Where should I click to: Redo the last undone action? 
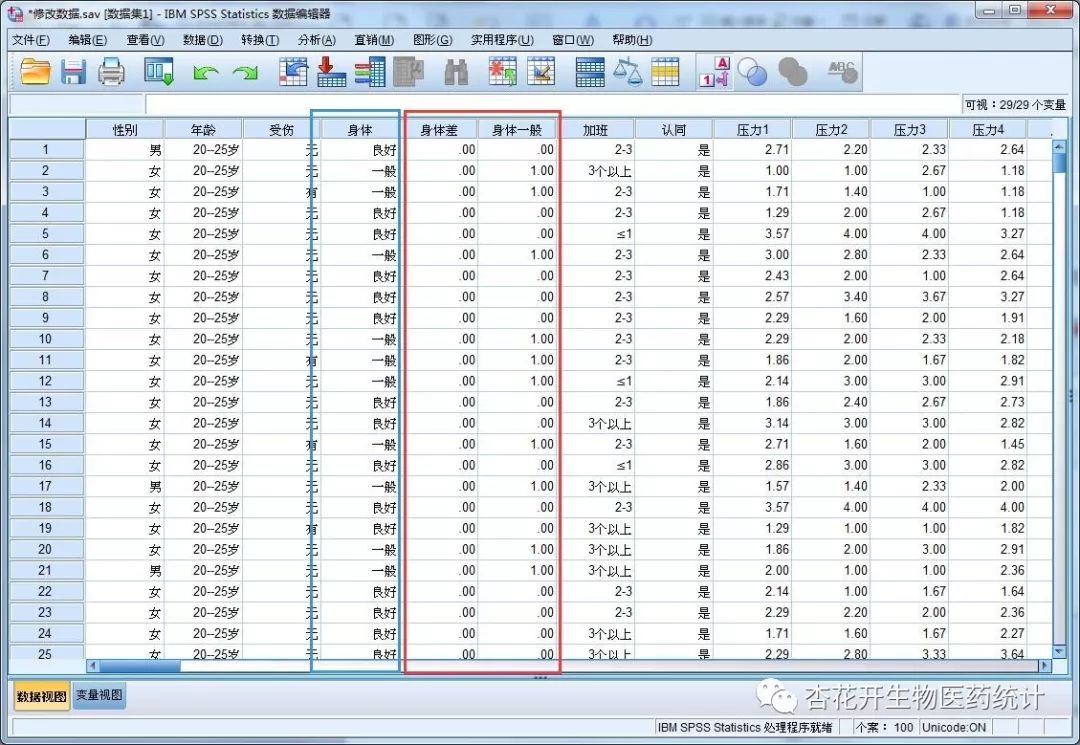pyautogui.click(x=245, y=71)
